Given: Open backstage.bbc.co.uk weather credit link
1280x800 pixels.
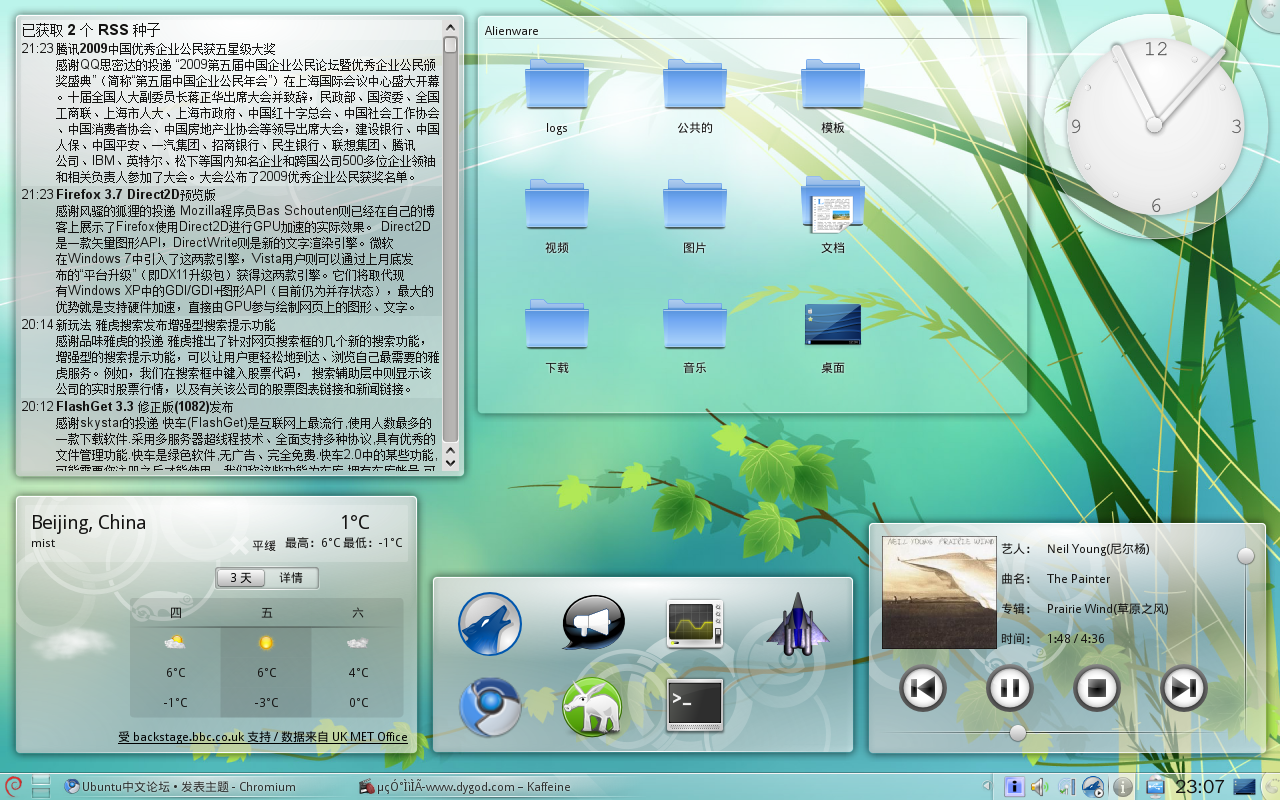Looking at the screenshot, I should (x=263, y=737).
